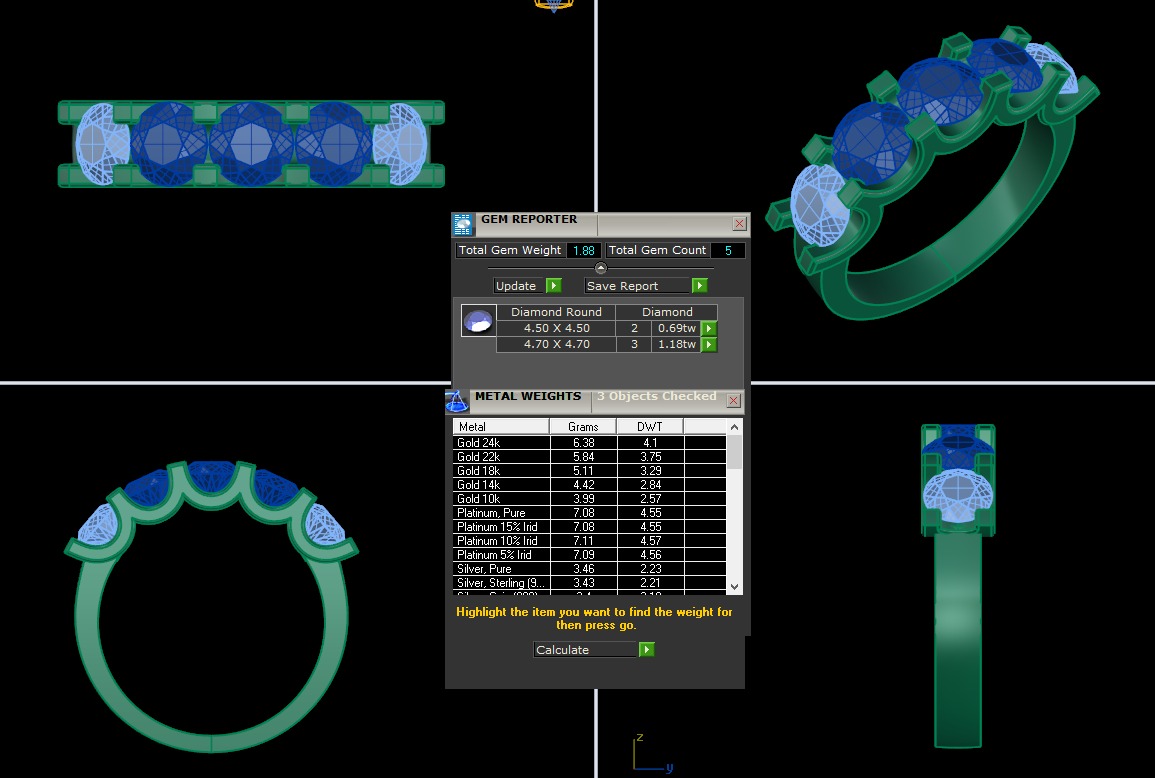Click the Gem Reporter panel icon

click(x=462, y=224)
